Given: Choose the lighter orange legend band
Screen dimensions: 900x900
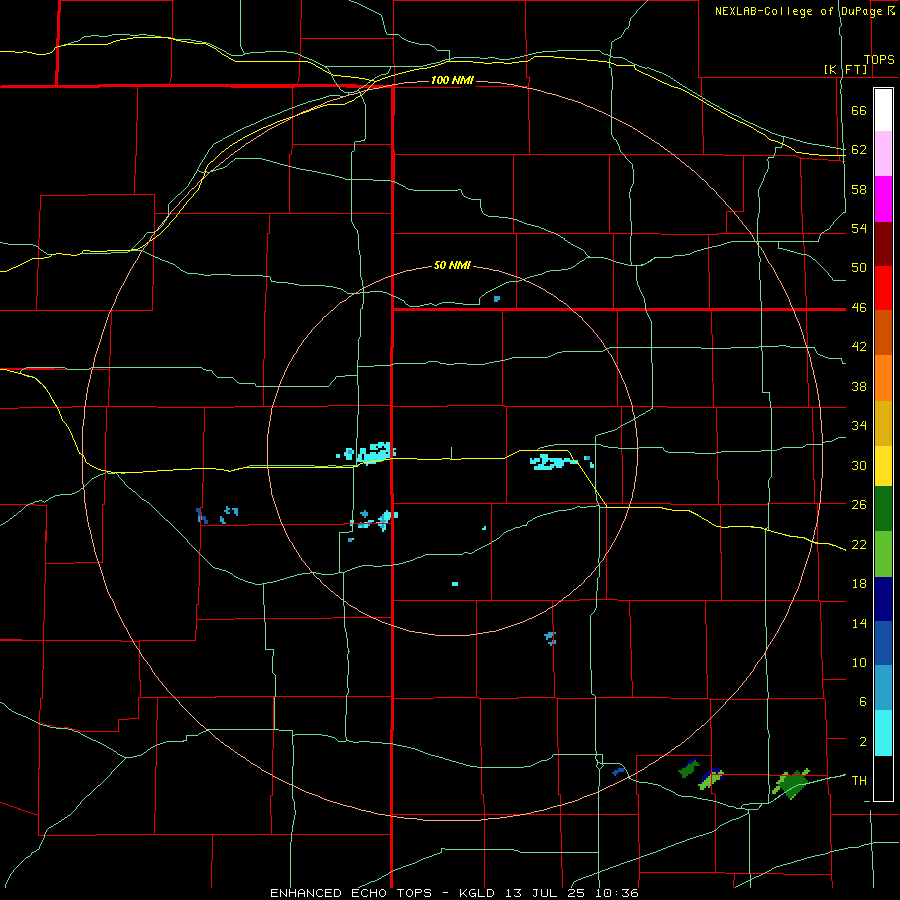Looking at the screenshot, I should coord(883,378).
